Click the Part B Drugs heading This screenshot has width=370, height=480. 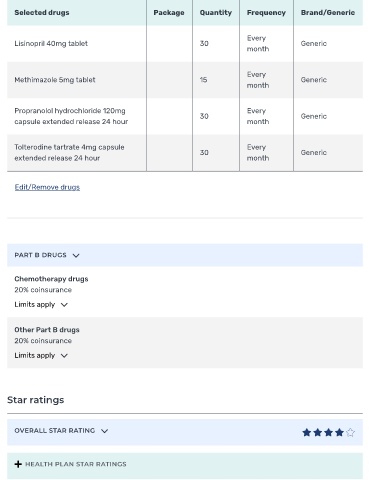tap(40, 255)
